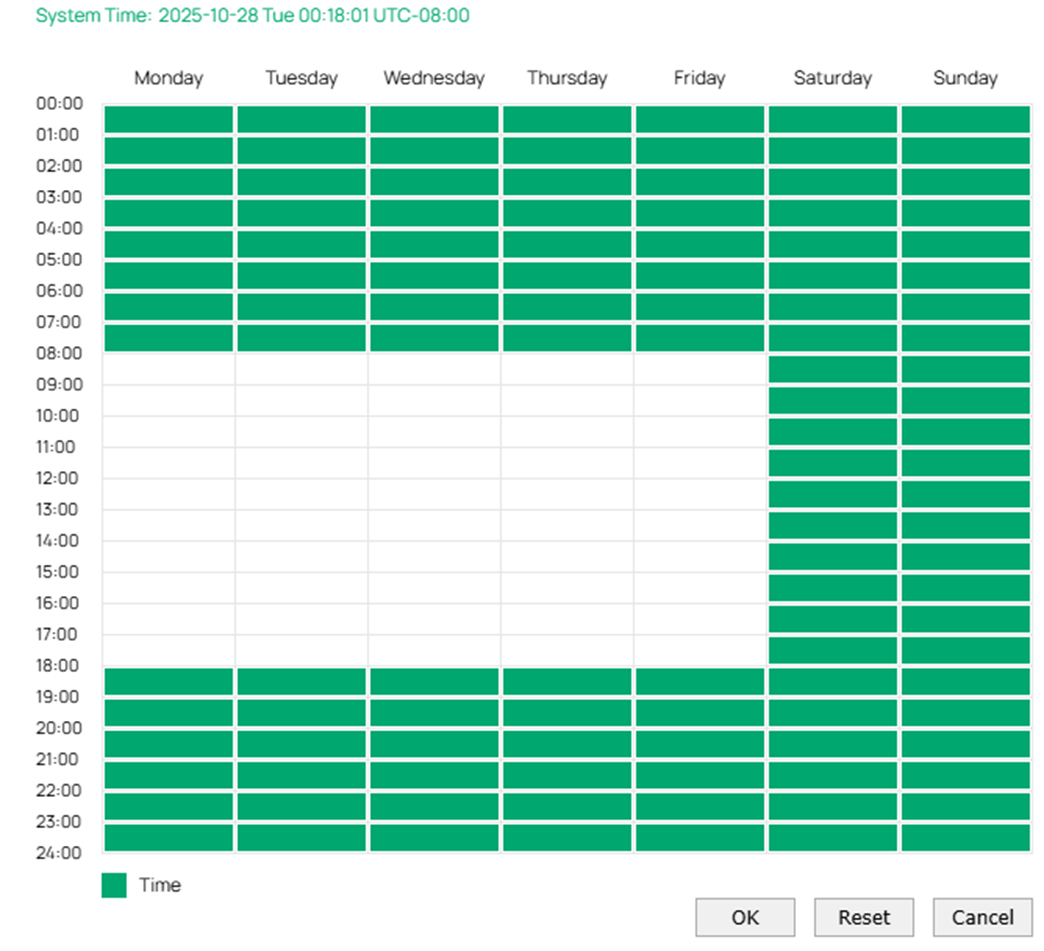Screen dimensions: 1044x951
Task: Click the System Time text
Action: pyautogui.click(x=252, y=16)
